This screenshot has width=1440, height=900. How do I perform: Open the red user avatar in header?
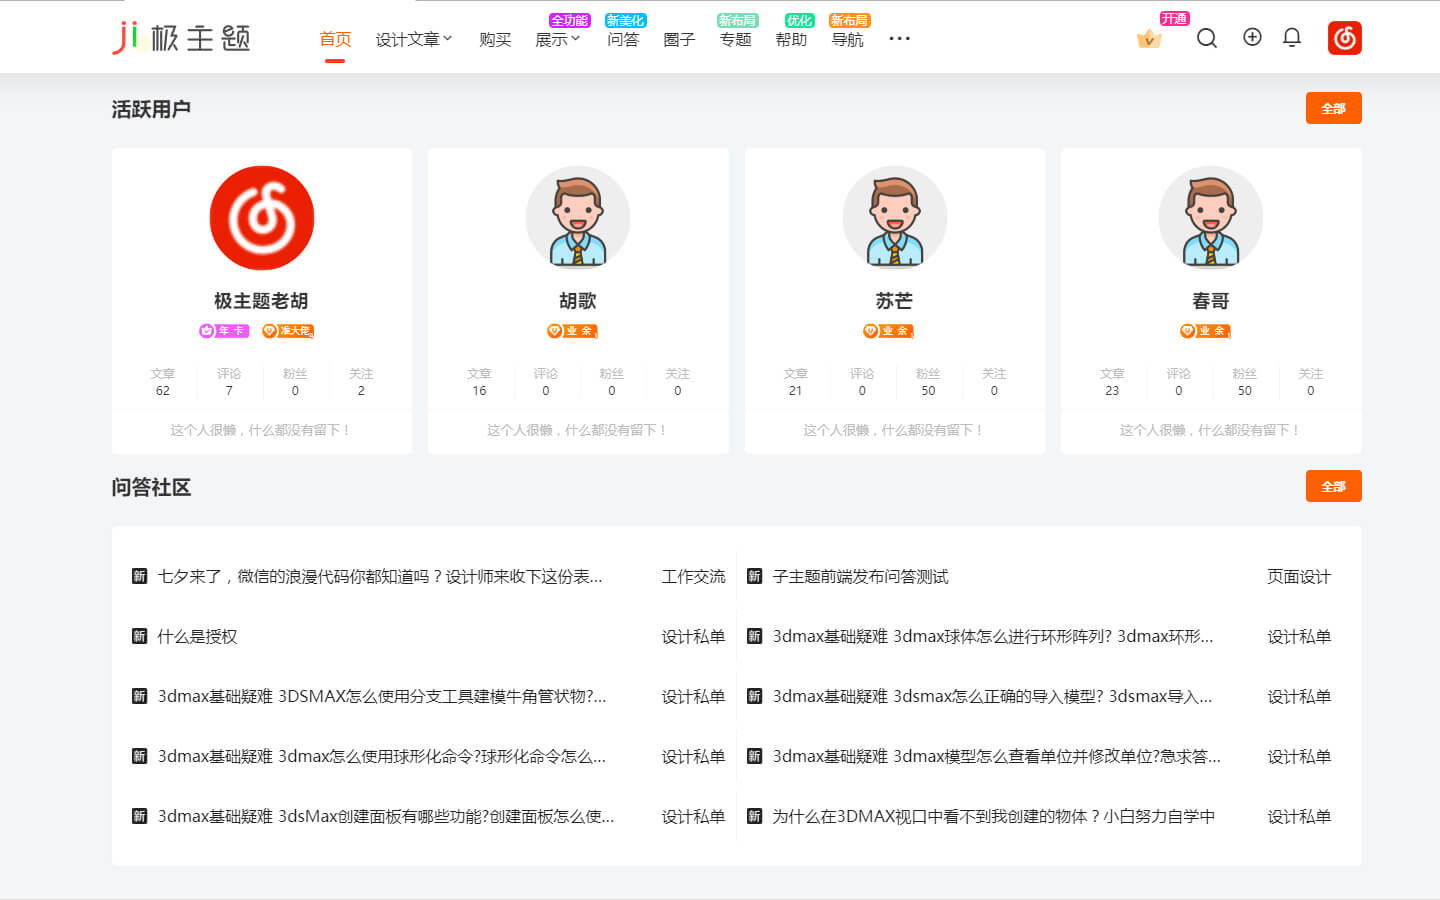pos(1344,38)
